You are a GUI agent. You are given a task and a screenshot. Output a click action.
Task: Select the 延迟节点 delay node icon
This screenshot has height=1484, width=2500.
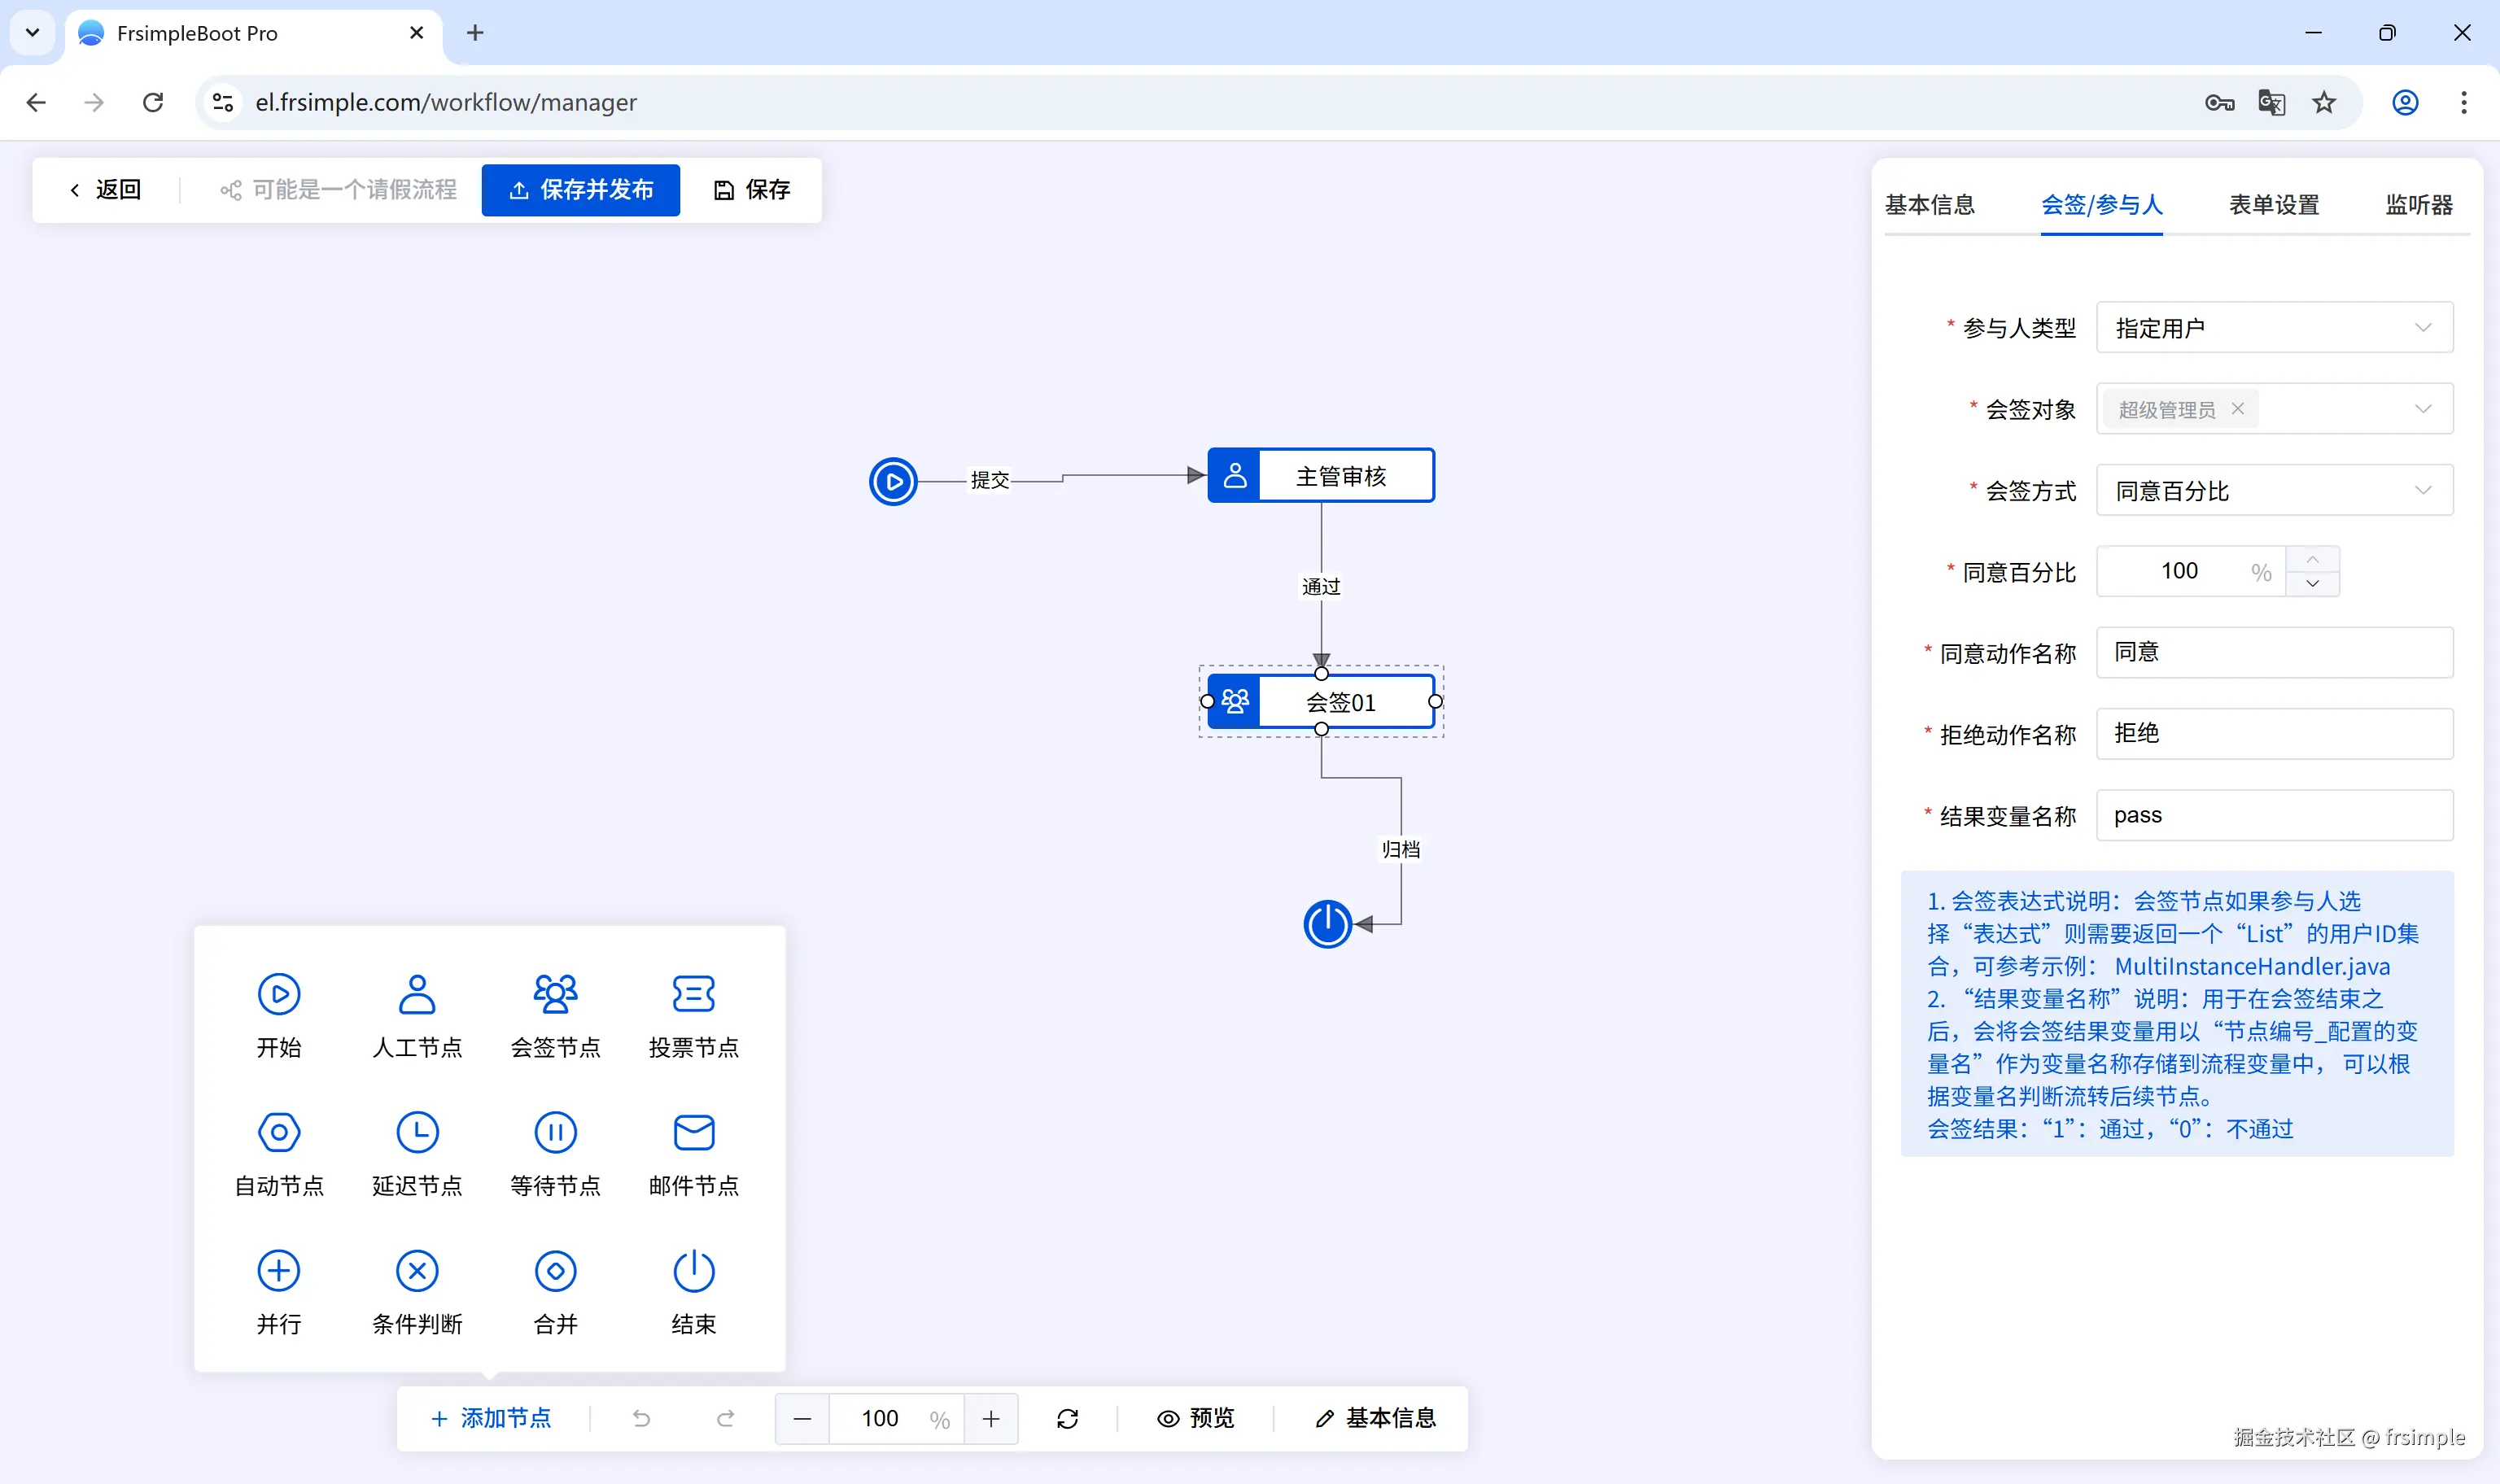pos(417,1132)
